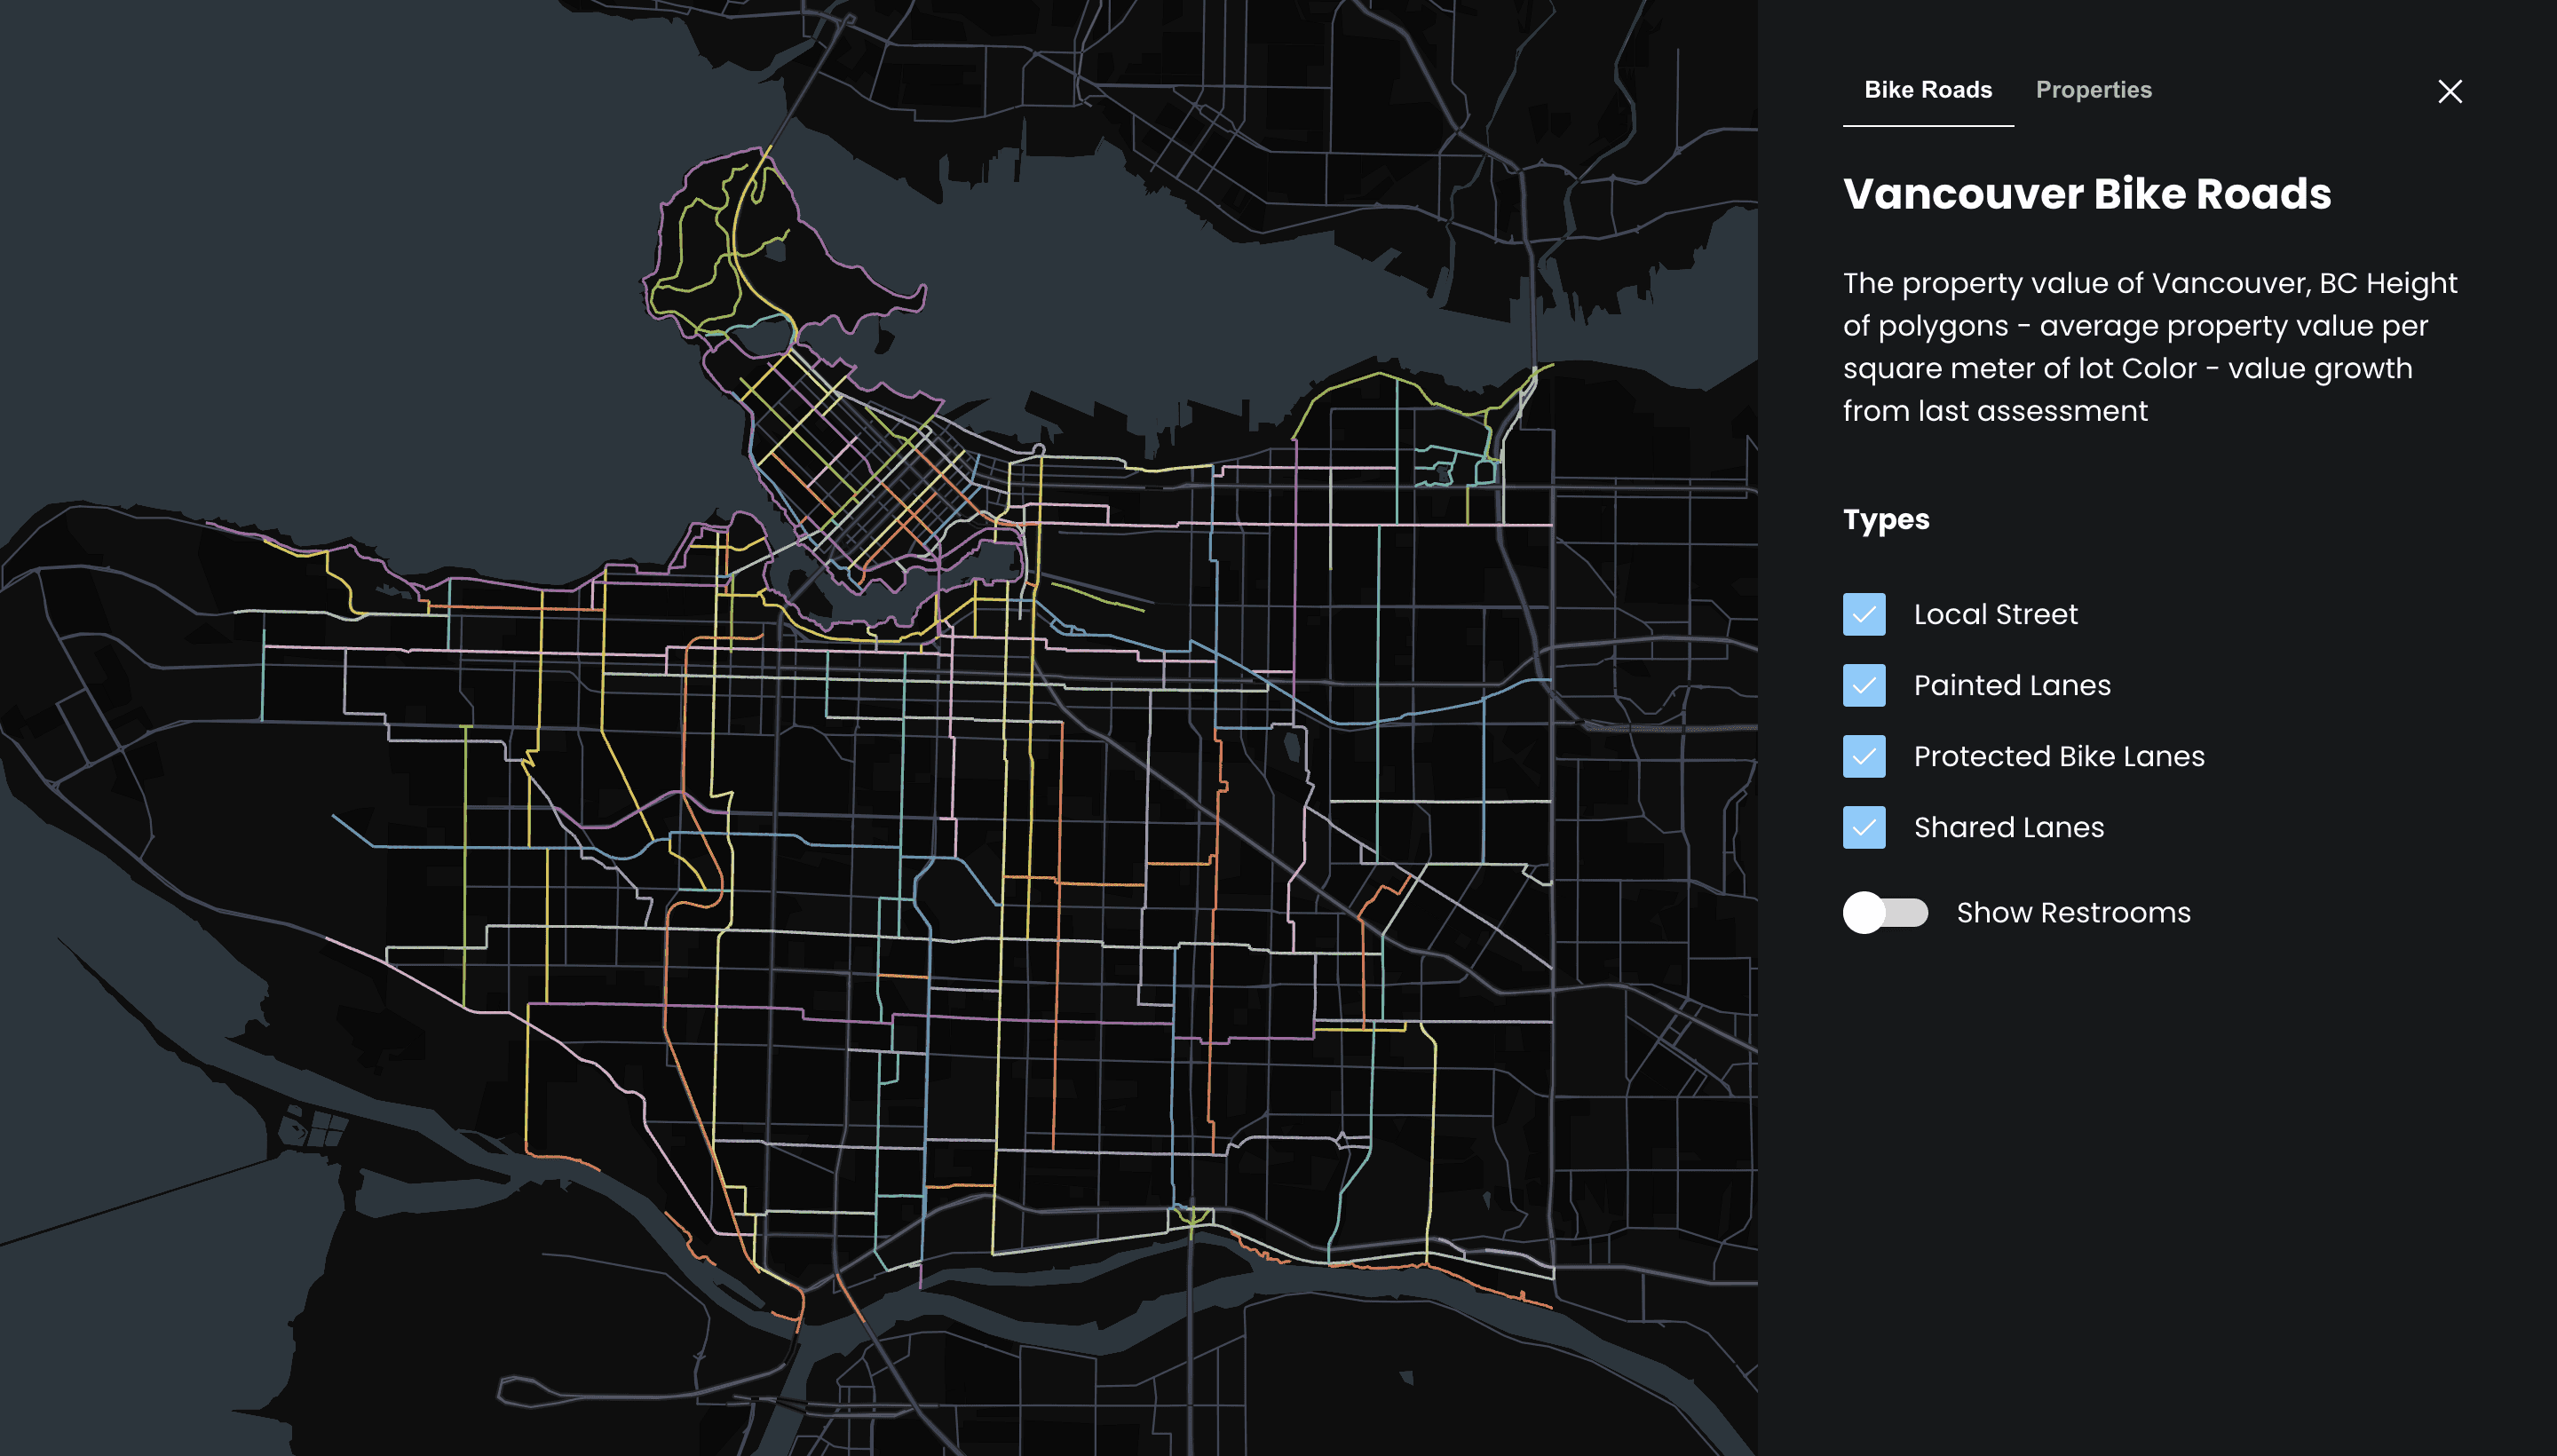Open the Types section expander
2557x1456 pixels.
[x=1886, y=518]
